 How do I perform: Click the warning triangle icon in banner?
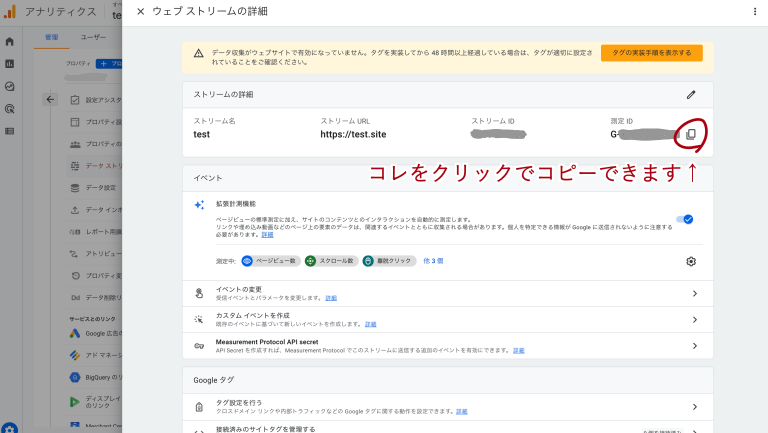pos(198,53)
